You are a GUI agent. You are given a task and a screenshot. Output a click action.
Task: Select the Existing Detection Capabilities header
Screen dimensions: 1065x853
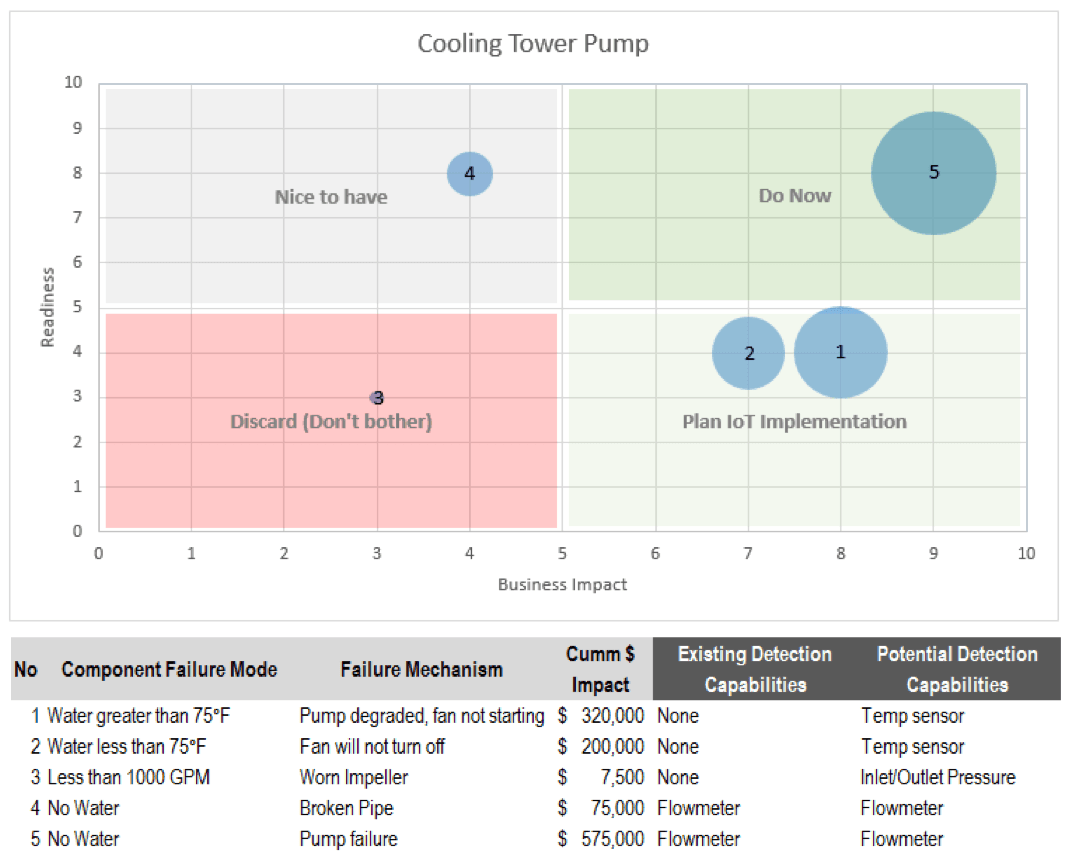755,669
